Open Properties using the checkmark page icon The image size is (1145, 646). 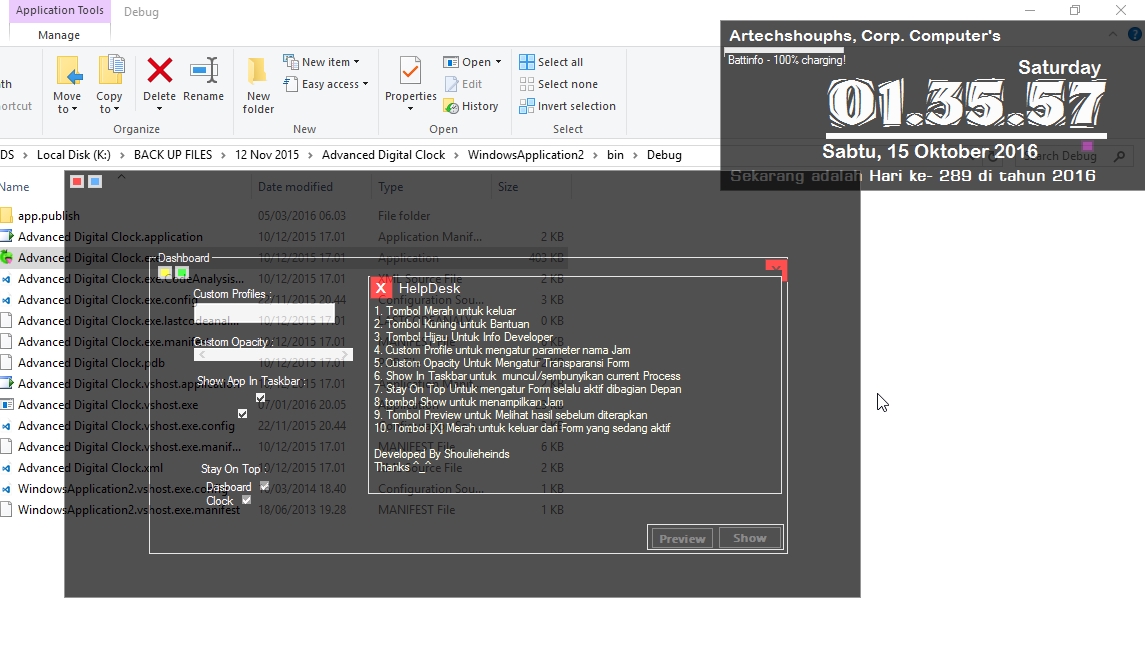[410, 71]
